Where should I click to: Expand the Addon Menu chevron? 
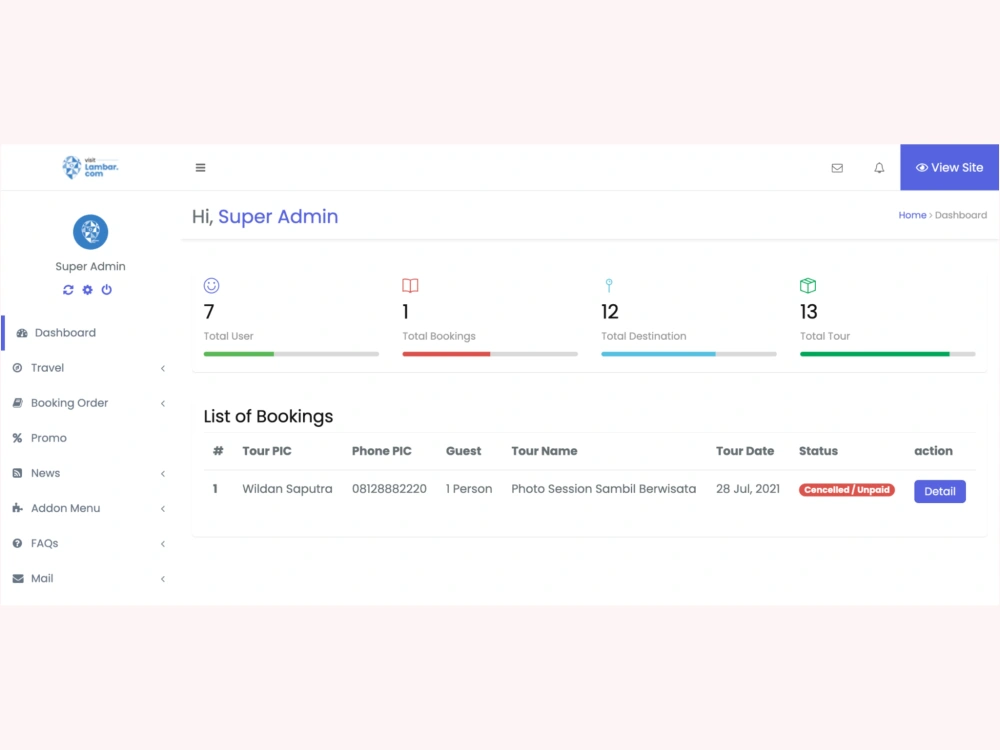click(163, 508)
